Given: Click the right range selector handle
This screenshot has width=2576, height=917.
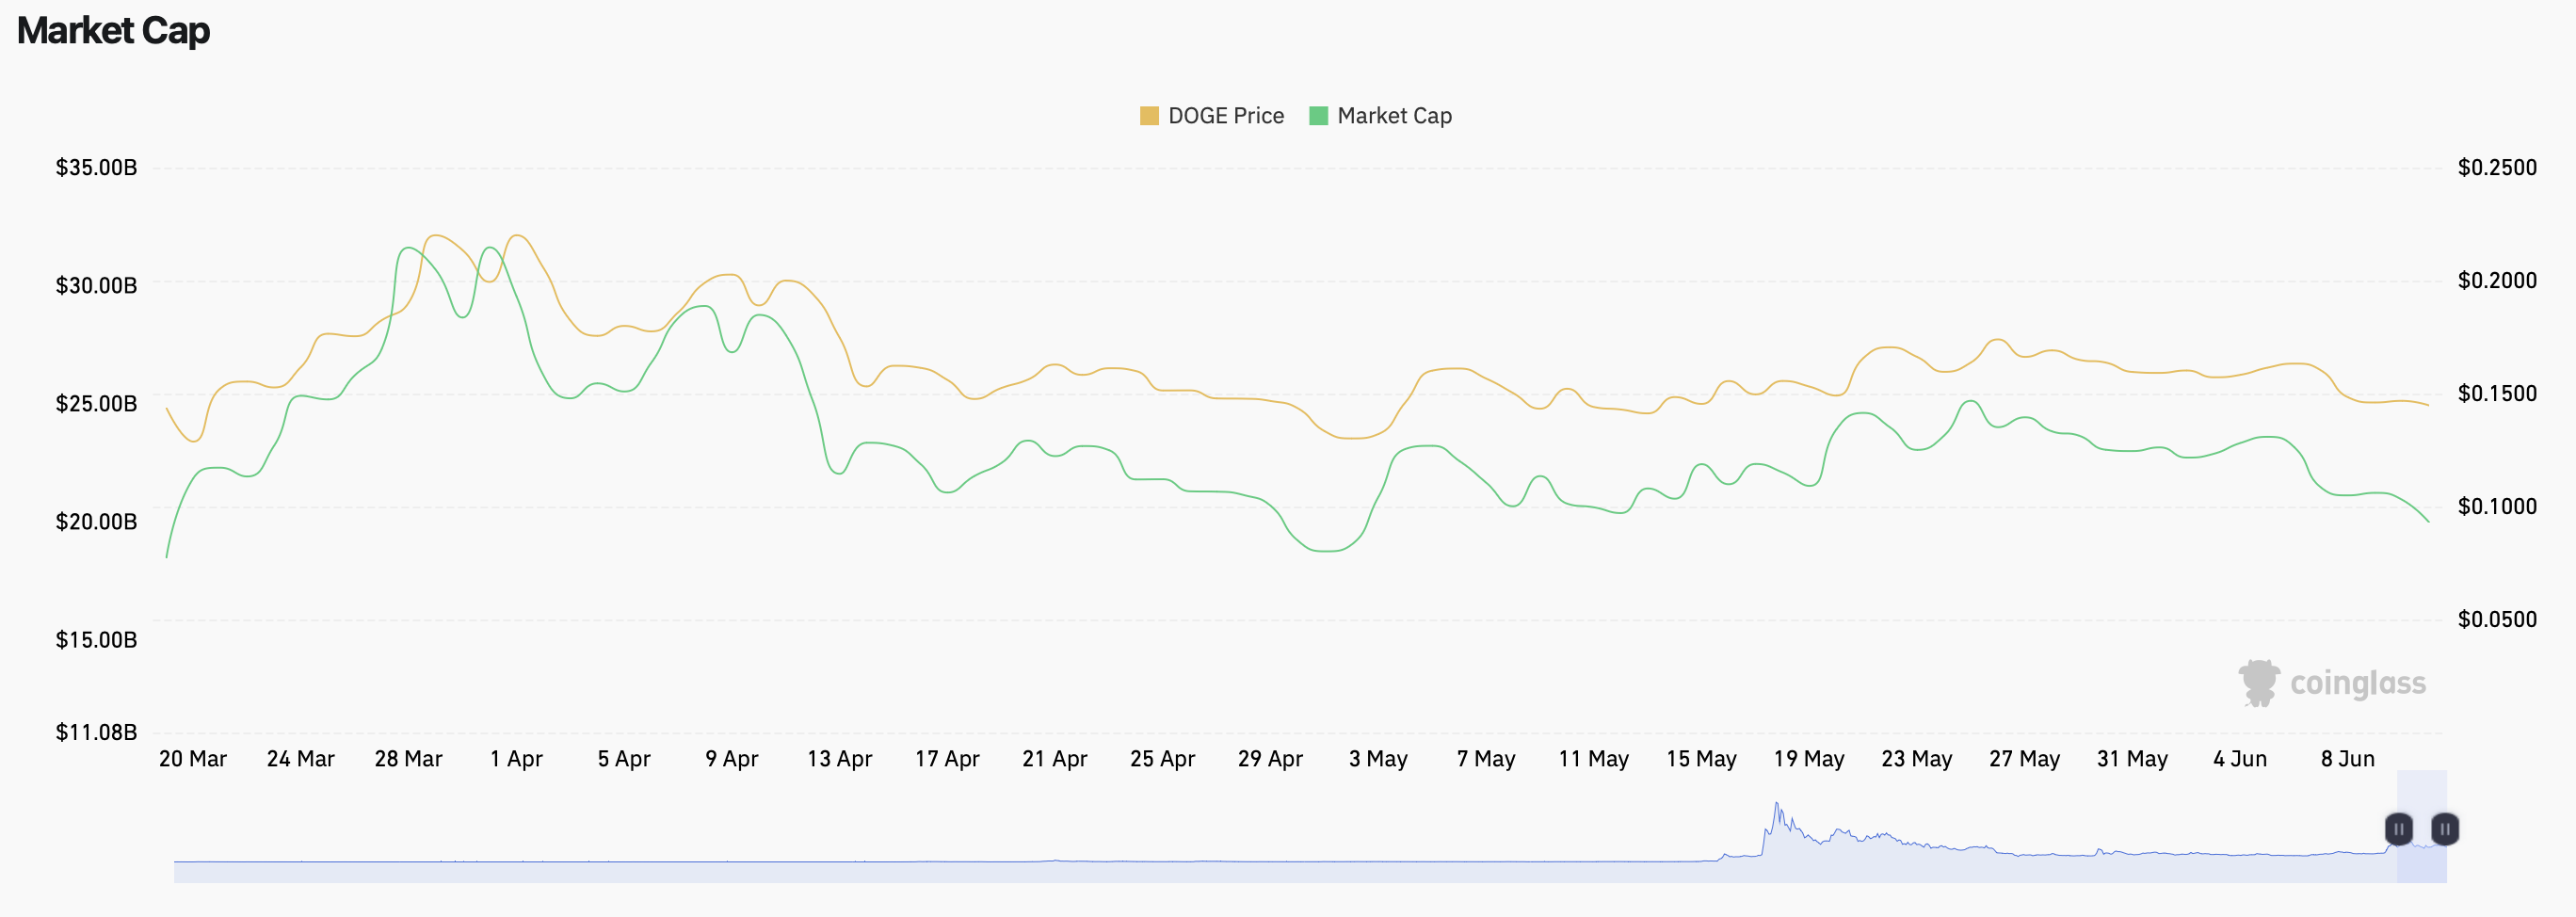Looking at the screenshot, I should click(x=2444, y=829).
